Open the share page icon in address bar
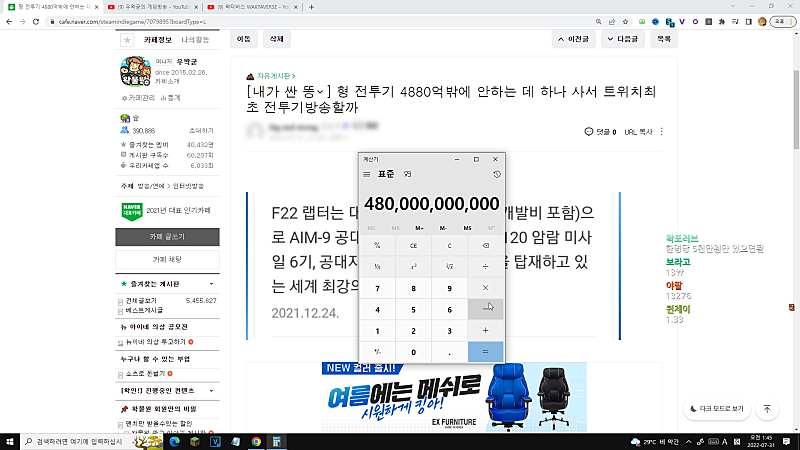Image resolution: width=800 pixels, height=450 pixels. click(612, 22)
